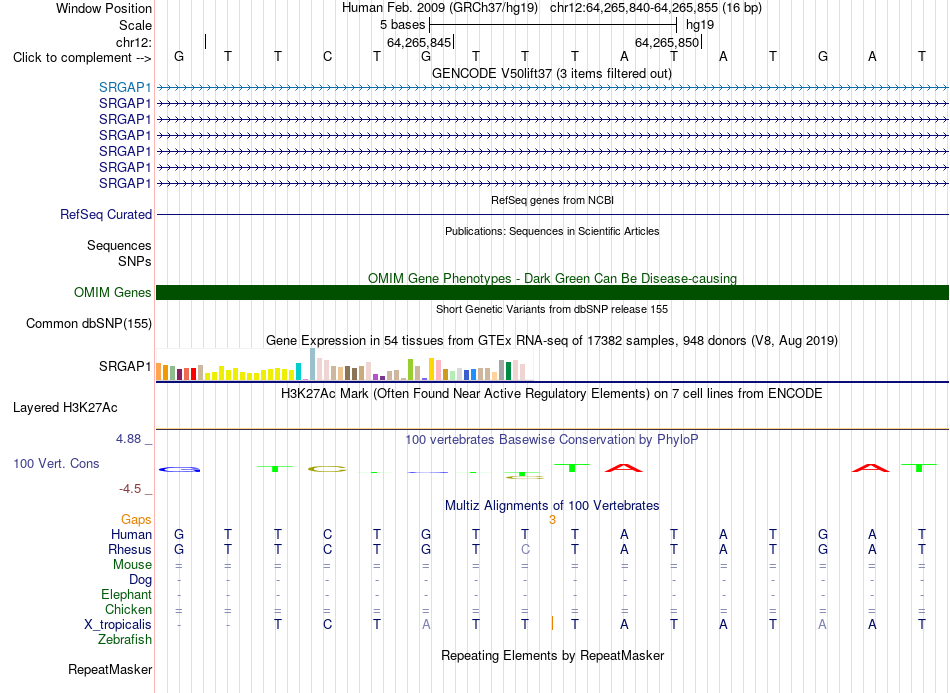
Task: Click the orange insertion bar in X_tropicalis row
Action: 552,623
